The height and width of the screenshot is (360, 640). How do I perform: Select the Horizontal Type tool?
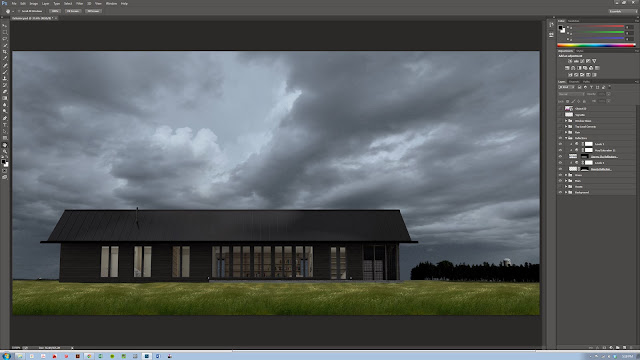click(5, 124)
